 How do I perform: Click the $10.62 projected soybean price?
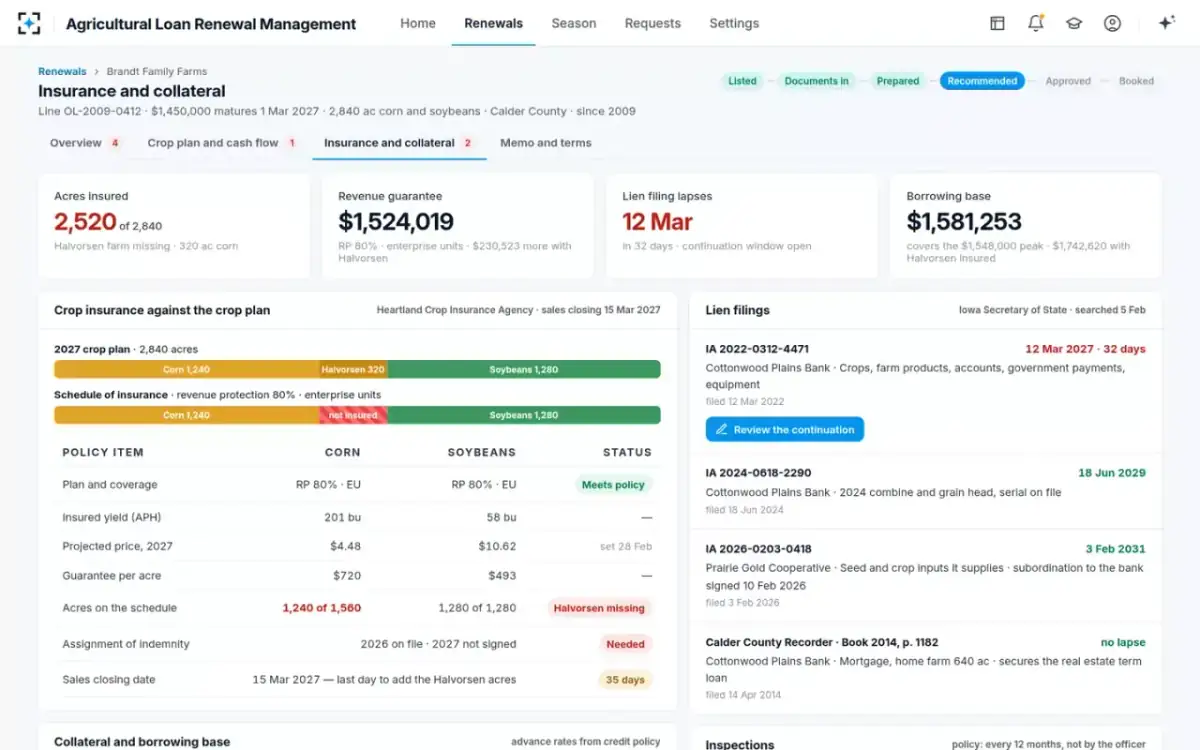(497, 546)
